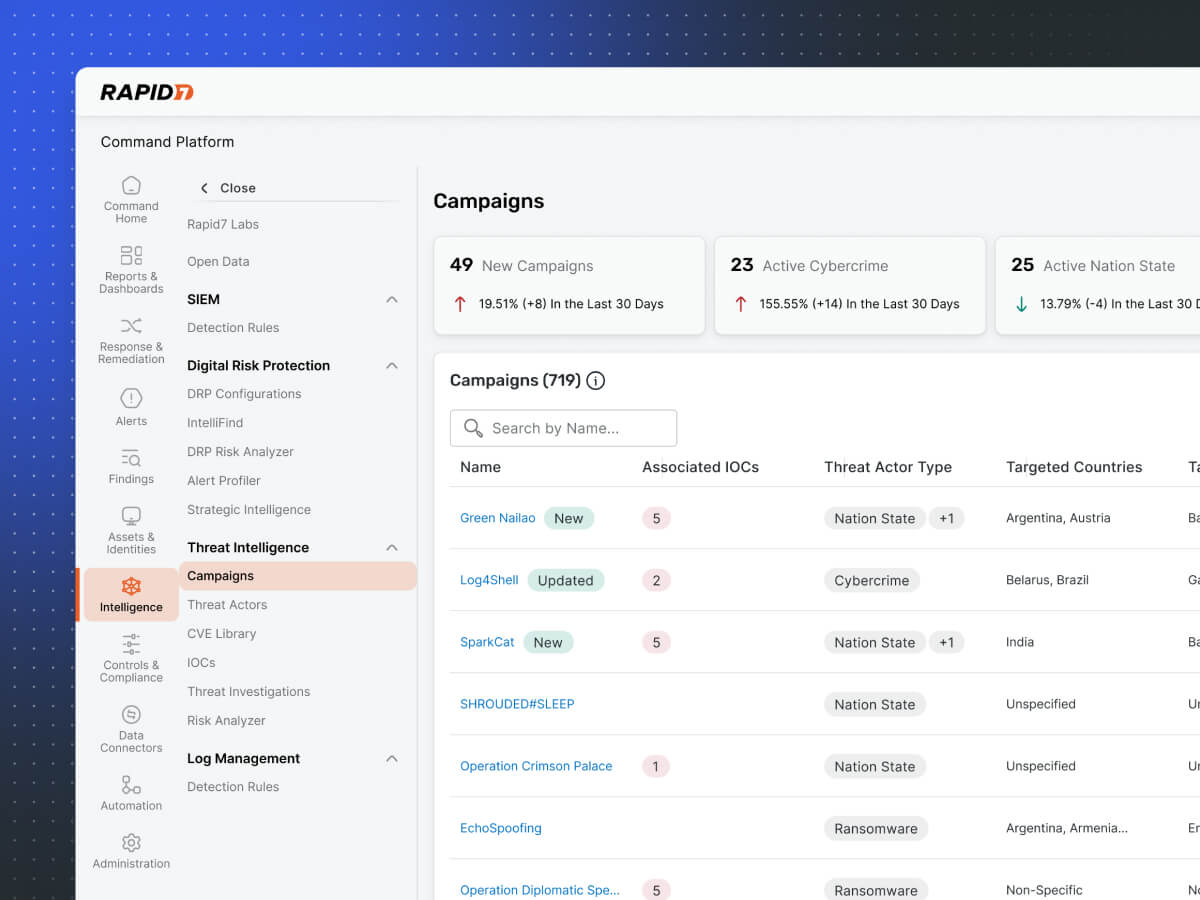1200x900 pixels.
Task: Open the Green Nailao campaign link
Action: point(497,518)
